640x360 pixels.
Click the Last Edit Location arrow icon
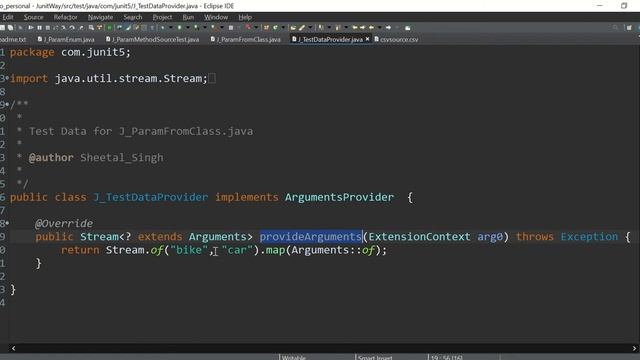tap(355, 27)
